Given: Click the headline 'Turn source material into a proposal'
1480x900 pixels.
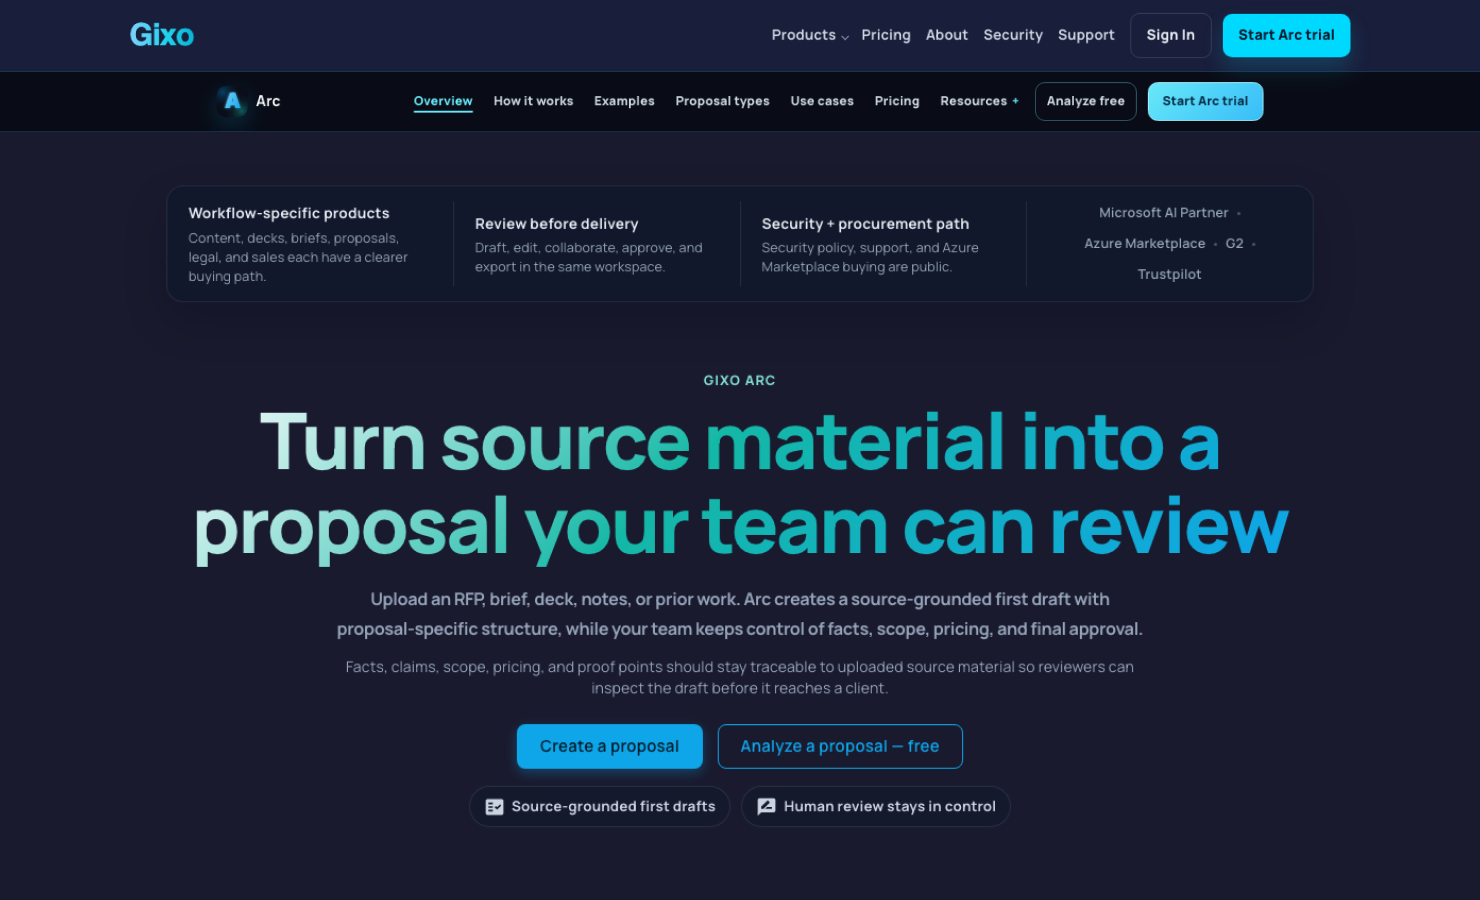Looking at the screenshot, I should click(x=740, y=484).
